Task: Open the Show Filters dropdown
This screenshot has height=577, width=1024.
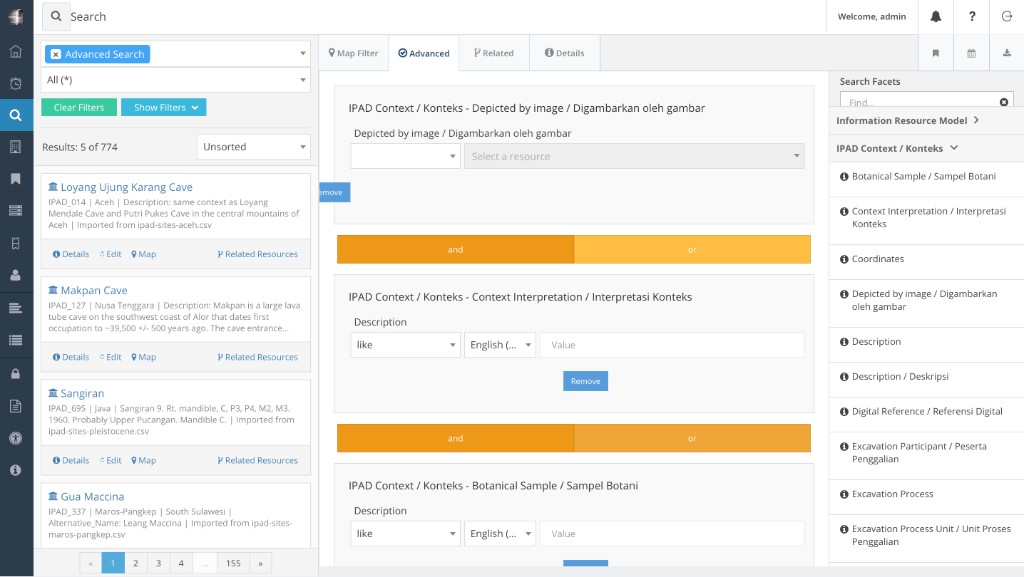Action: (163, 108)
